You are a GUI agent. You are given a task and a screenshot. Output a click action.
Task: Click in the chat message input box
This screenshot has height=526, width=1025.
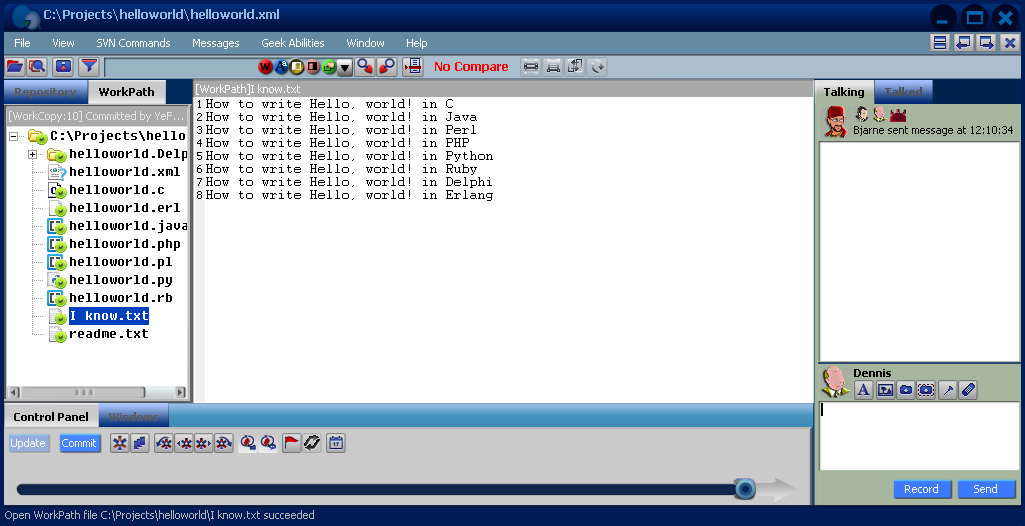(919, 436)
